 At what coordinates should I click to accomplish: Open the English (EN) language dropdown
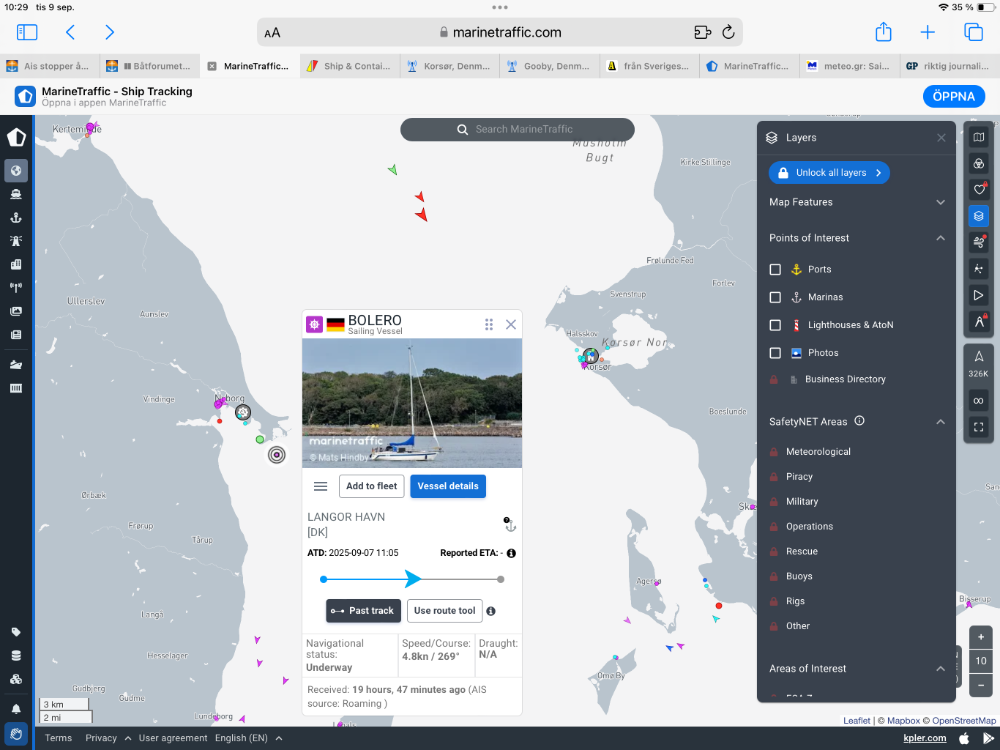[x=249, y=738]
